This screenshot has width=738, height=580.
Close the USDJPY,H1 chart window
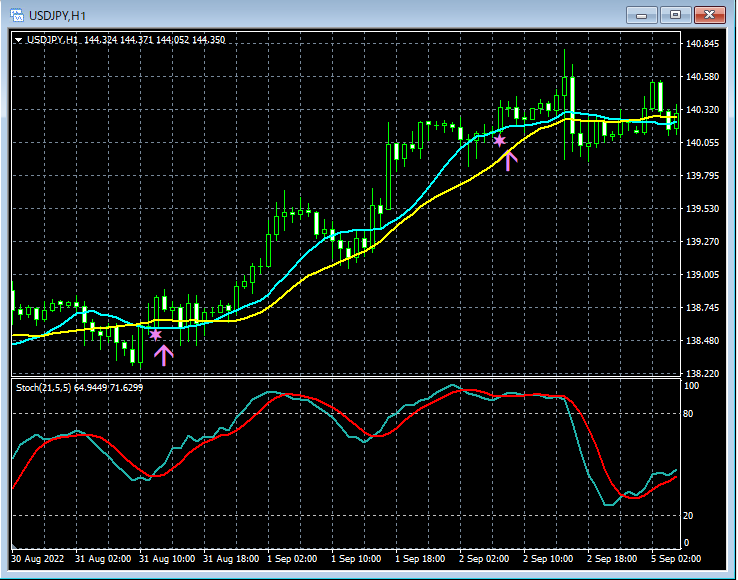(x=709, y=15)
